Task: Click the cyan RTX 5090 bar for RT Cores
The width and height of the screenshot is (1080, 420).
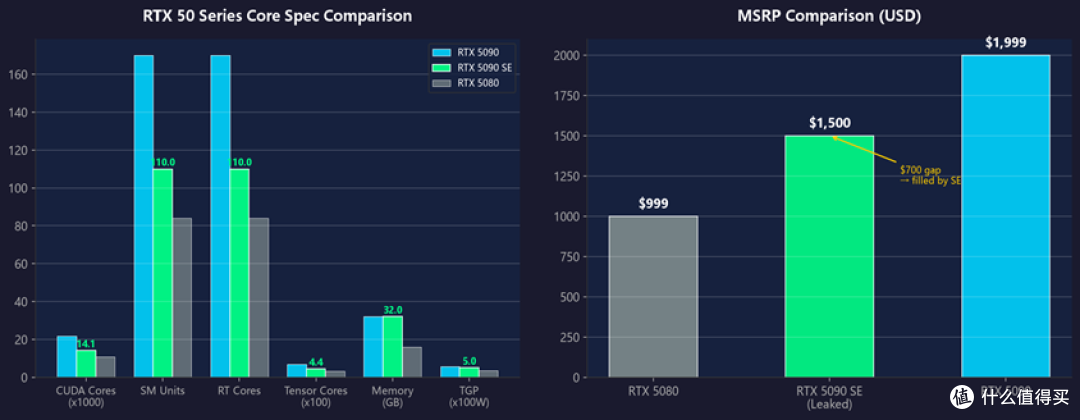Action: point(220,216)
